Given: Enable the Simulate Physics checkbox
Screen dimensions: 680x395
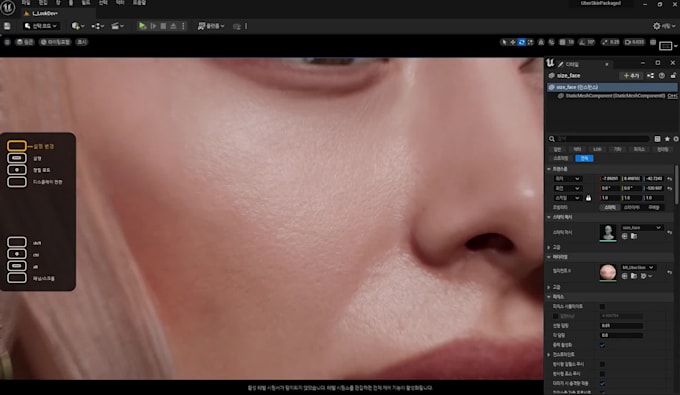Looking at the screenshot, I should 602,307.
